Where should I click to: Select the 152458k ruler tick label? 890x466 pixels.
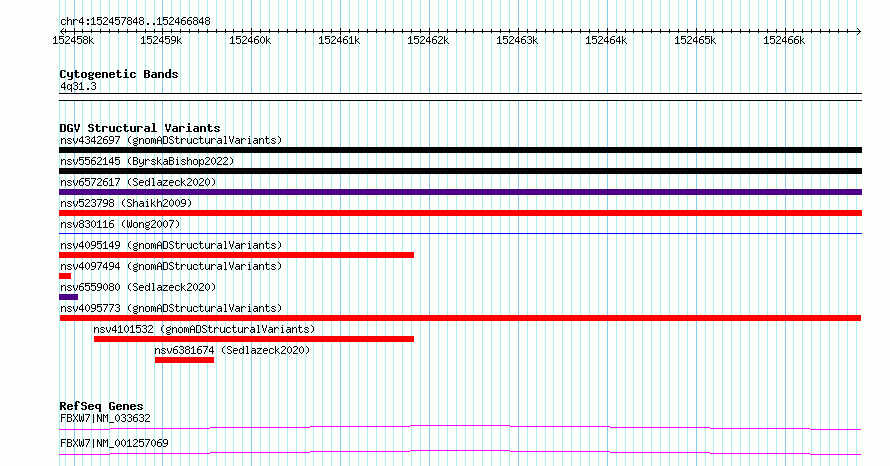click(73, 40)
